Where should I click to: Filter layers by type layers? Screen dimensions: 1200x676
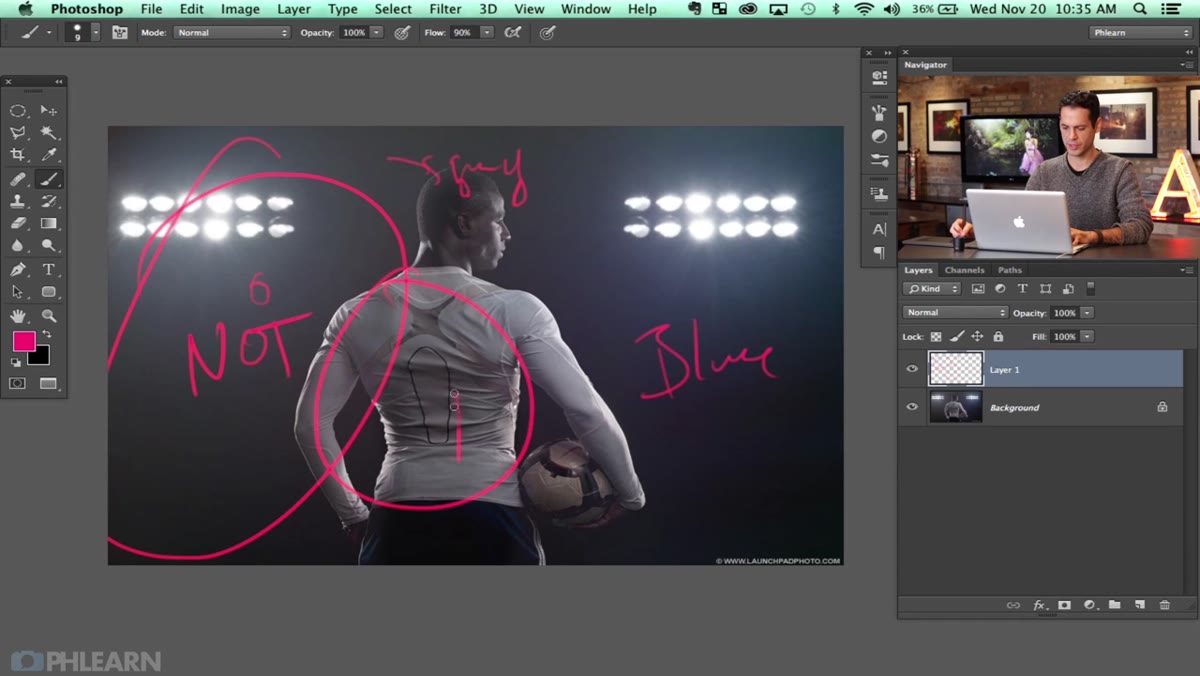coord(1023,289)
